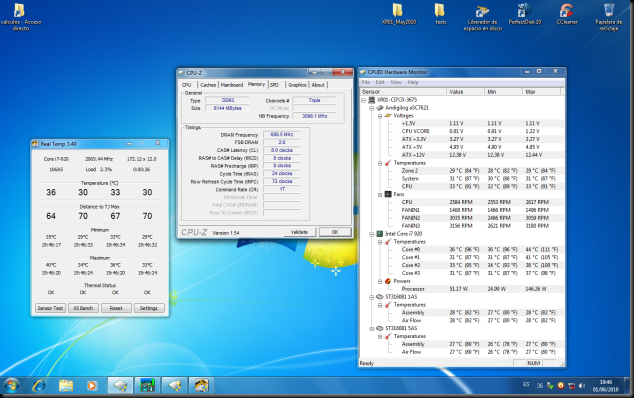Open Real Temp Settings
The width and height of the screenshot is (634, 398).
pos(149,308)
